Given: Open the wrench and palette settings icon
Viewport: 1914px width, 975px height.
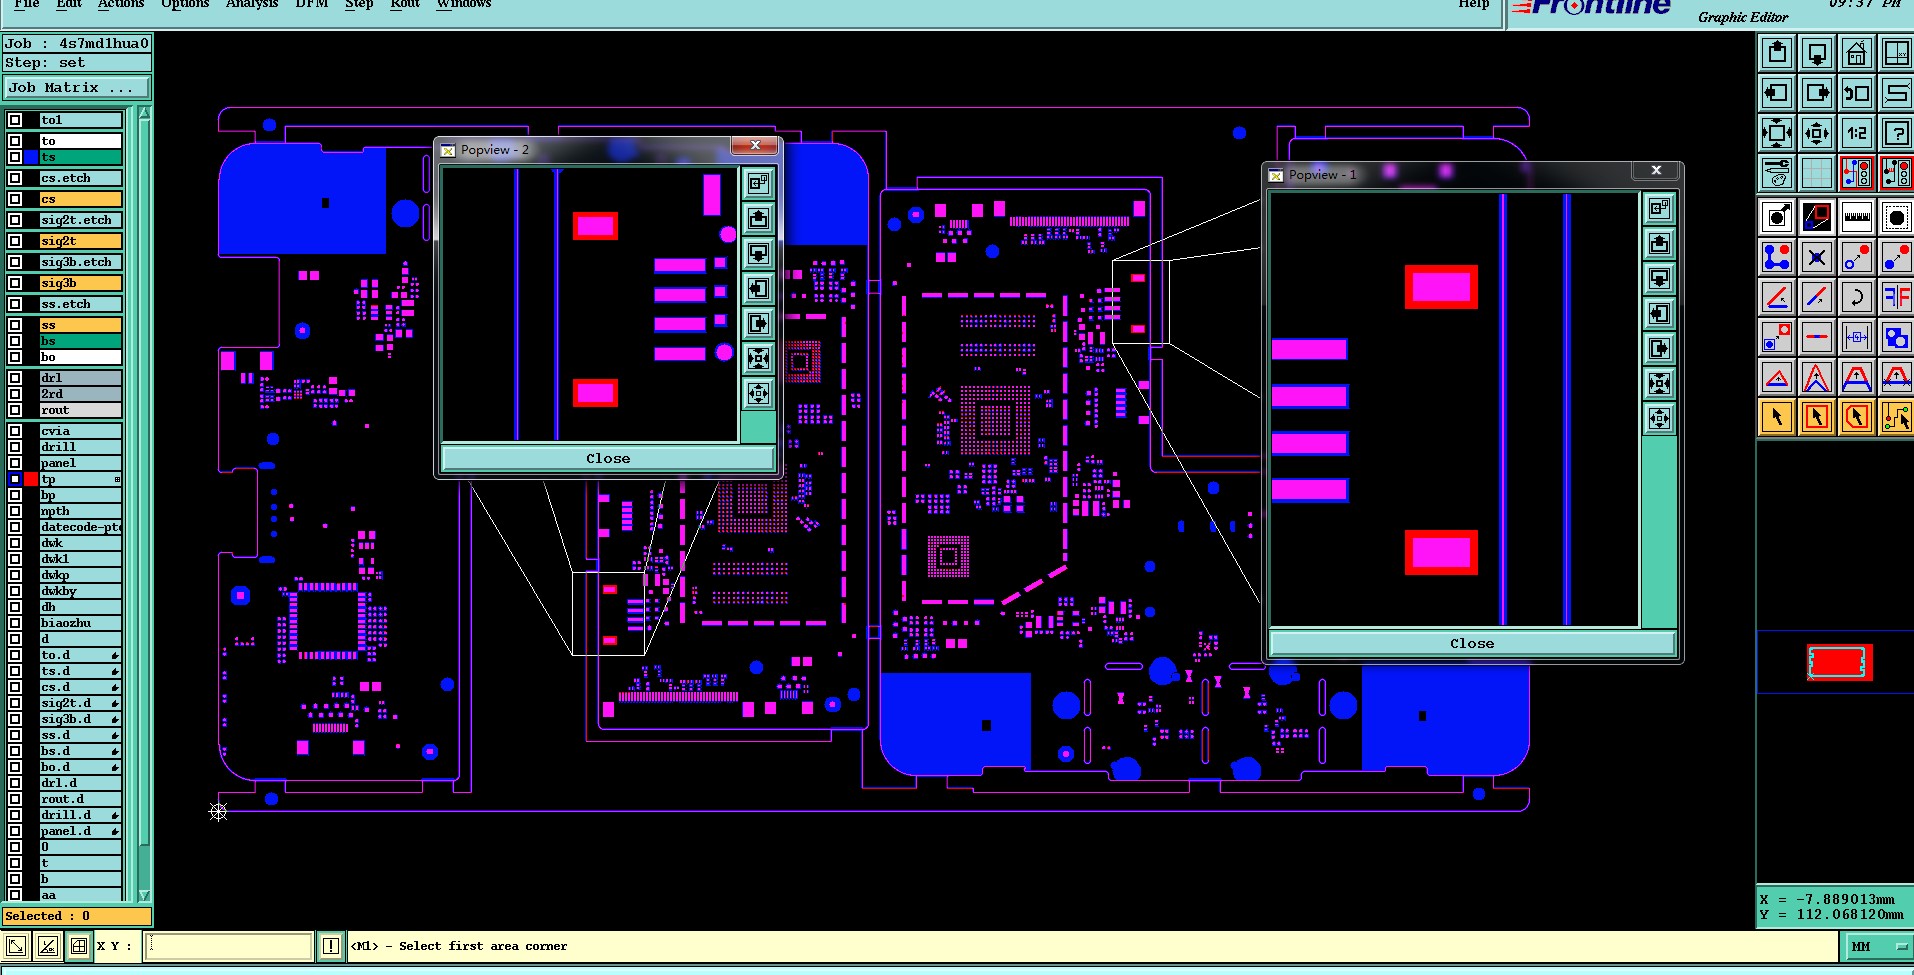Looking at the screenshot, I should tap(1777, 173).
